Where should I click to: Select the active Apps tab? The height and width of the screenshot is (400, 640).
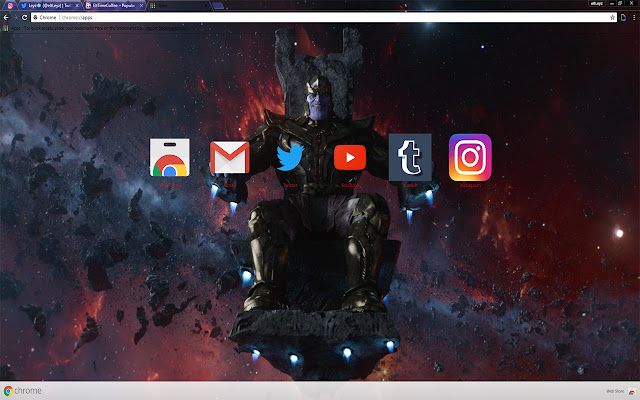click(178, 6)
